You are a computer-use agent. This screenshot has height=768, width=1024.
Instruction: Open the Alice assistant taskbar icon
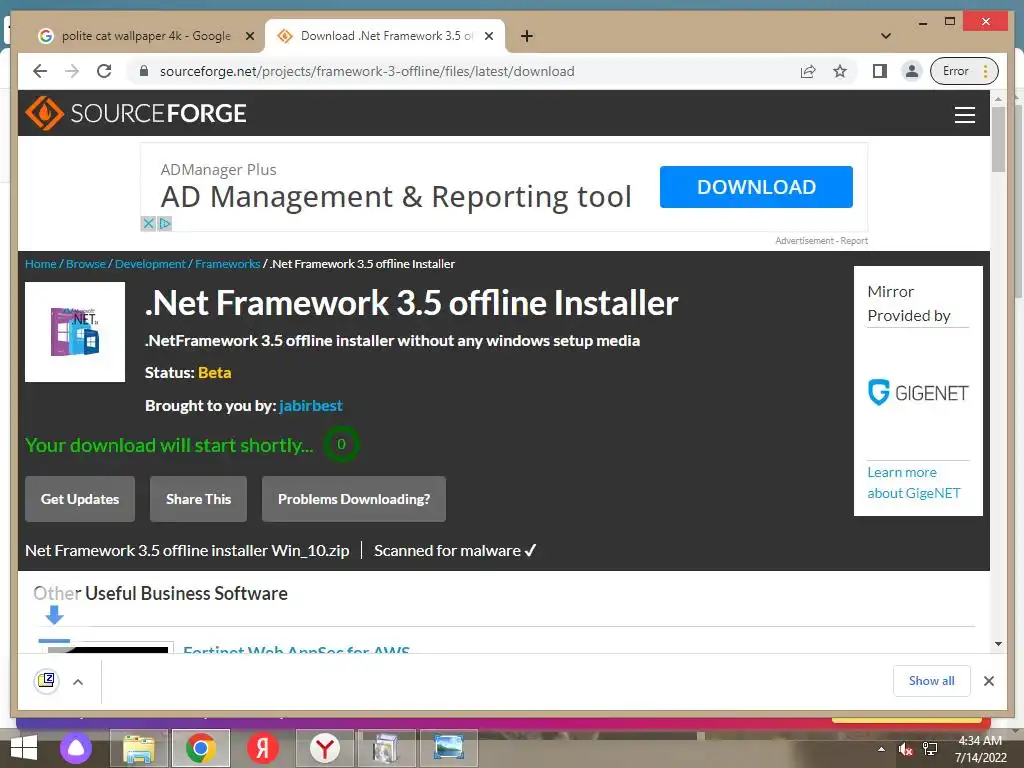76,748
